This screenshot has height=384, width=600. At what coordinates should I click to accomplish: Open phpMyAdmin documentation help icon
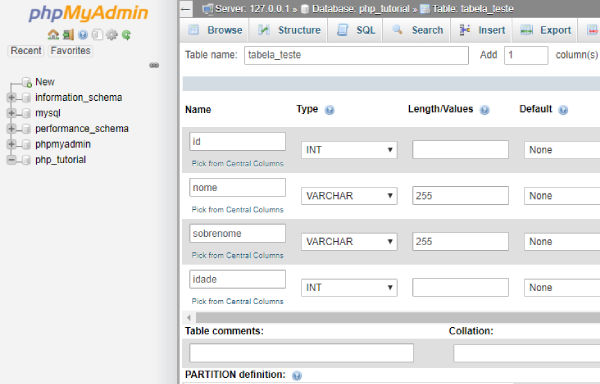pyautogui.click(x=83, y=35)
